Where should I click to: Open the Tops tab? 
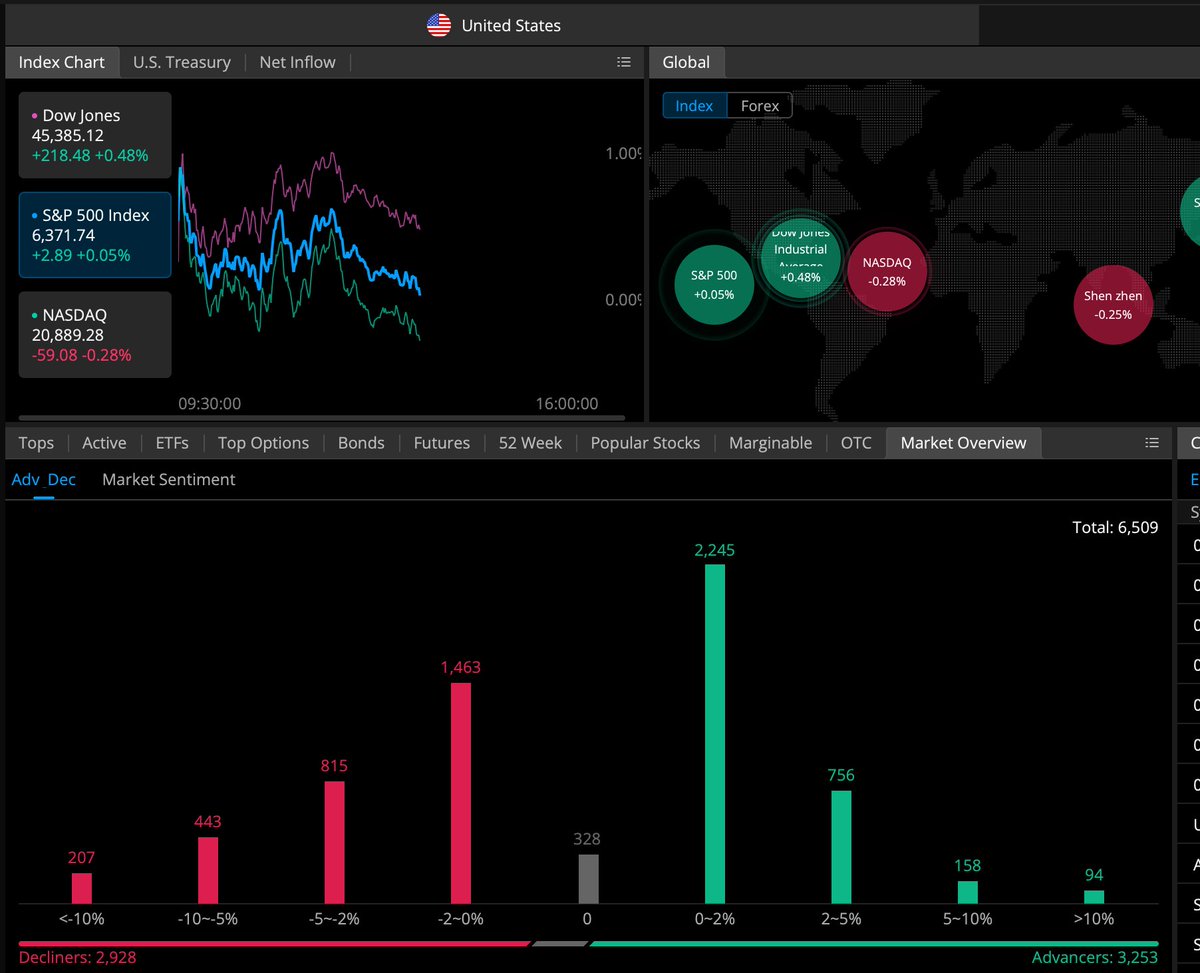36,443
